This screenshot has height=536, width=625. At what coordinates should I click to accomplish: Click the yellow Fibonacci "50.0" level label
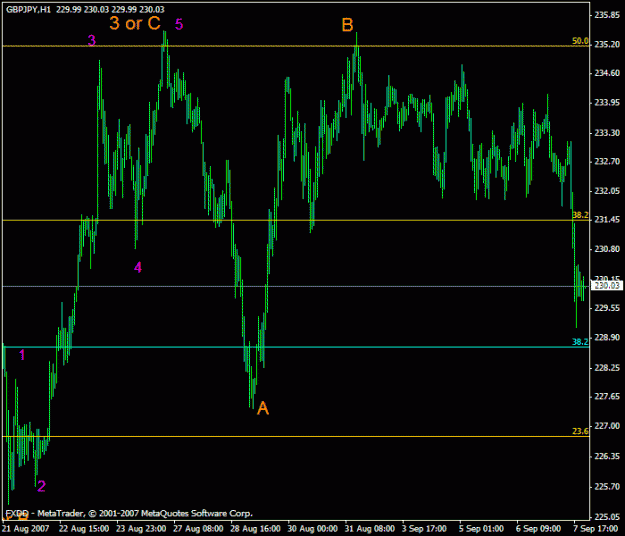click(580, 41)
